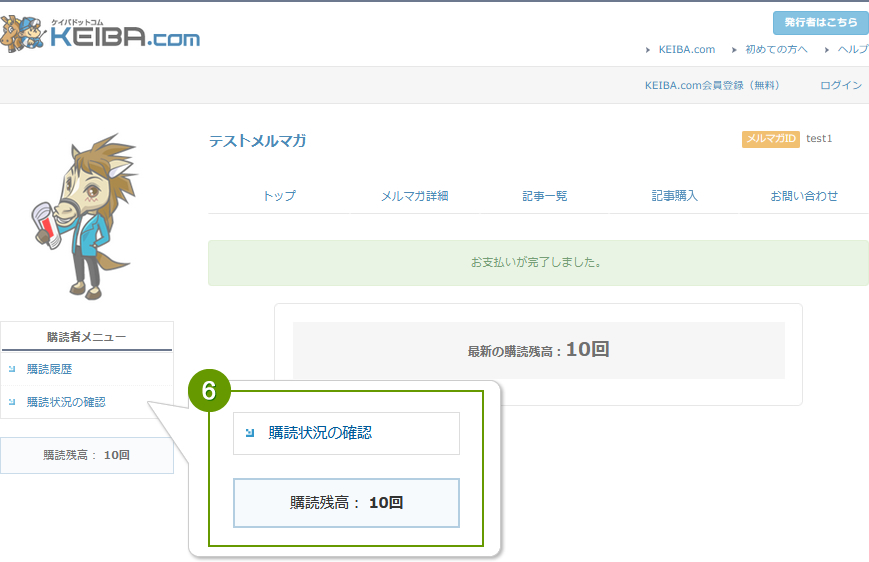Click the テストメルマガ title
Image resolution: width=869 pixels, height=562 pixels.
tap(258, 141)
